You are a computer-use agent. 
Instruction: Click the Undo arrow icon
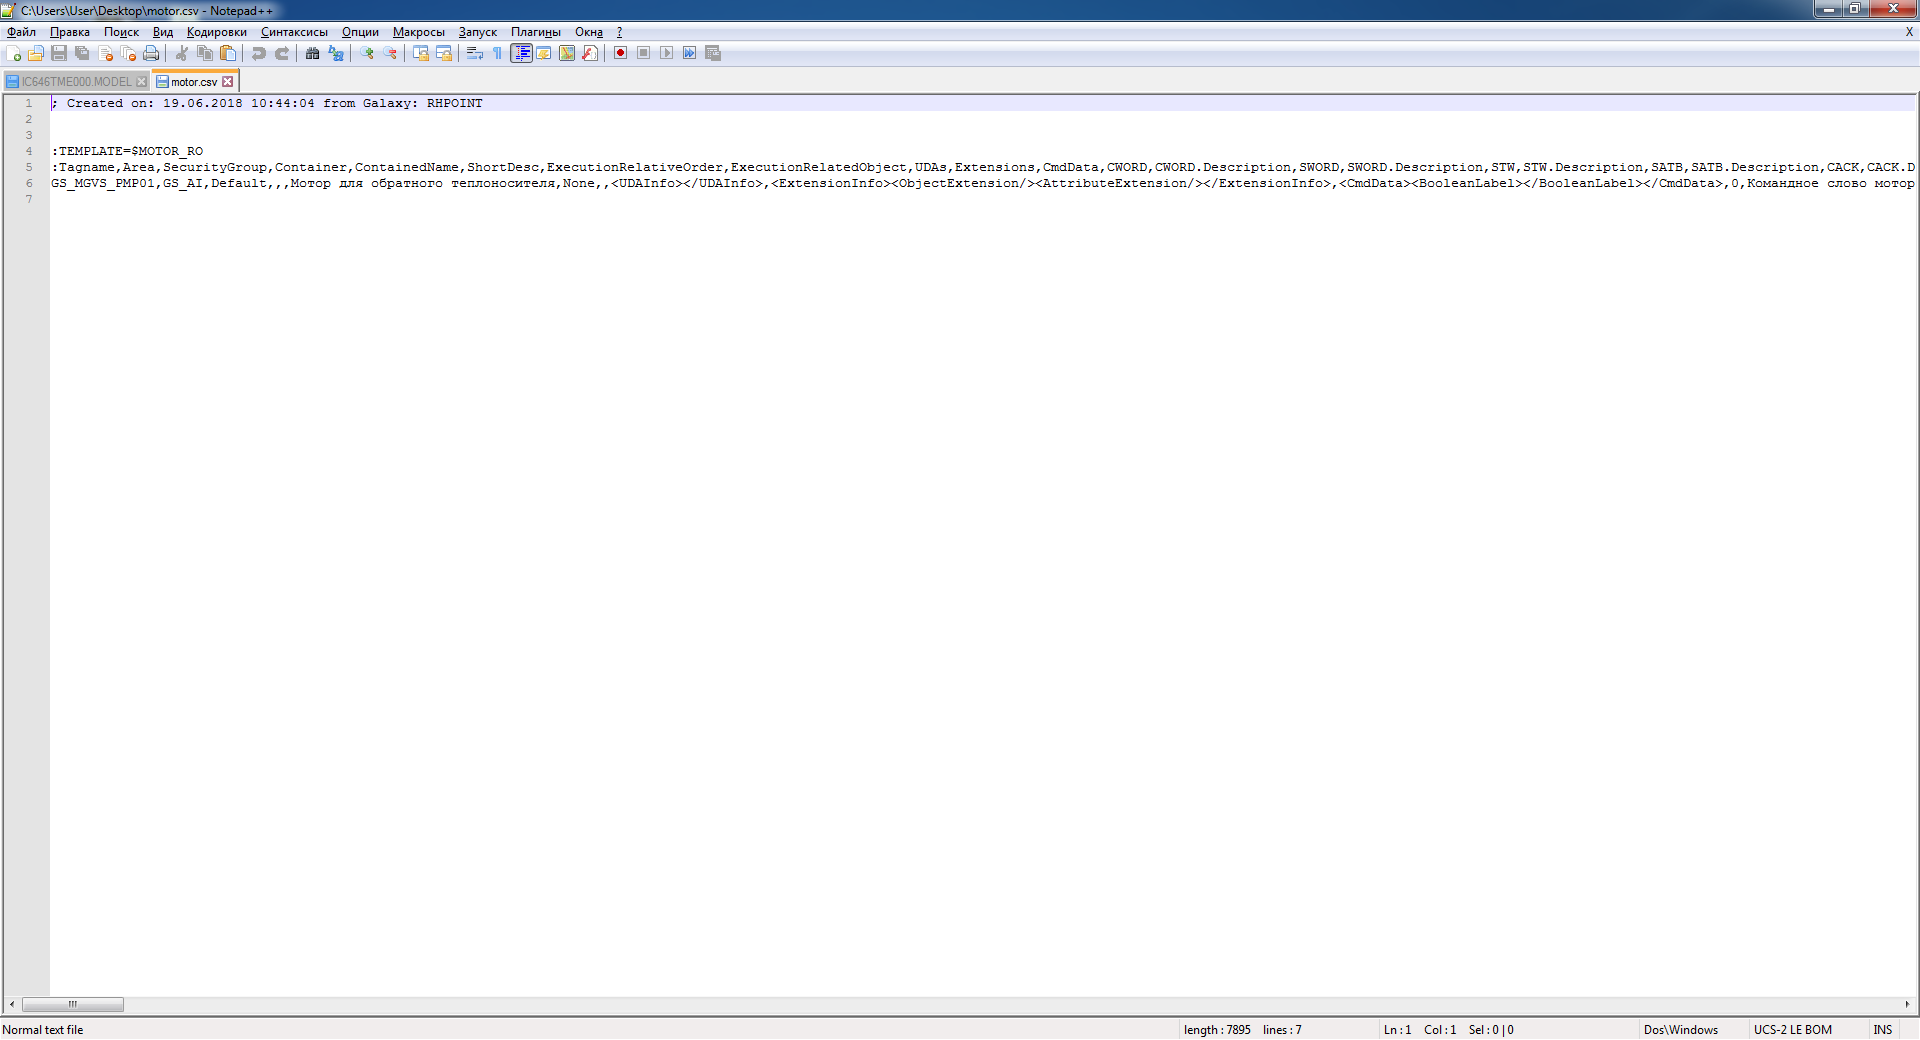pyautogui.click(x=259, y=53)
